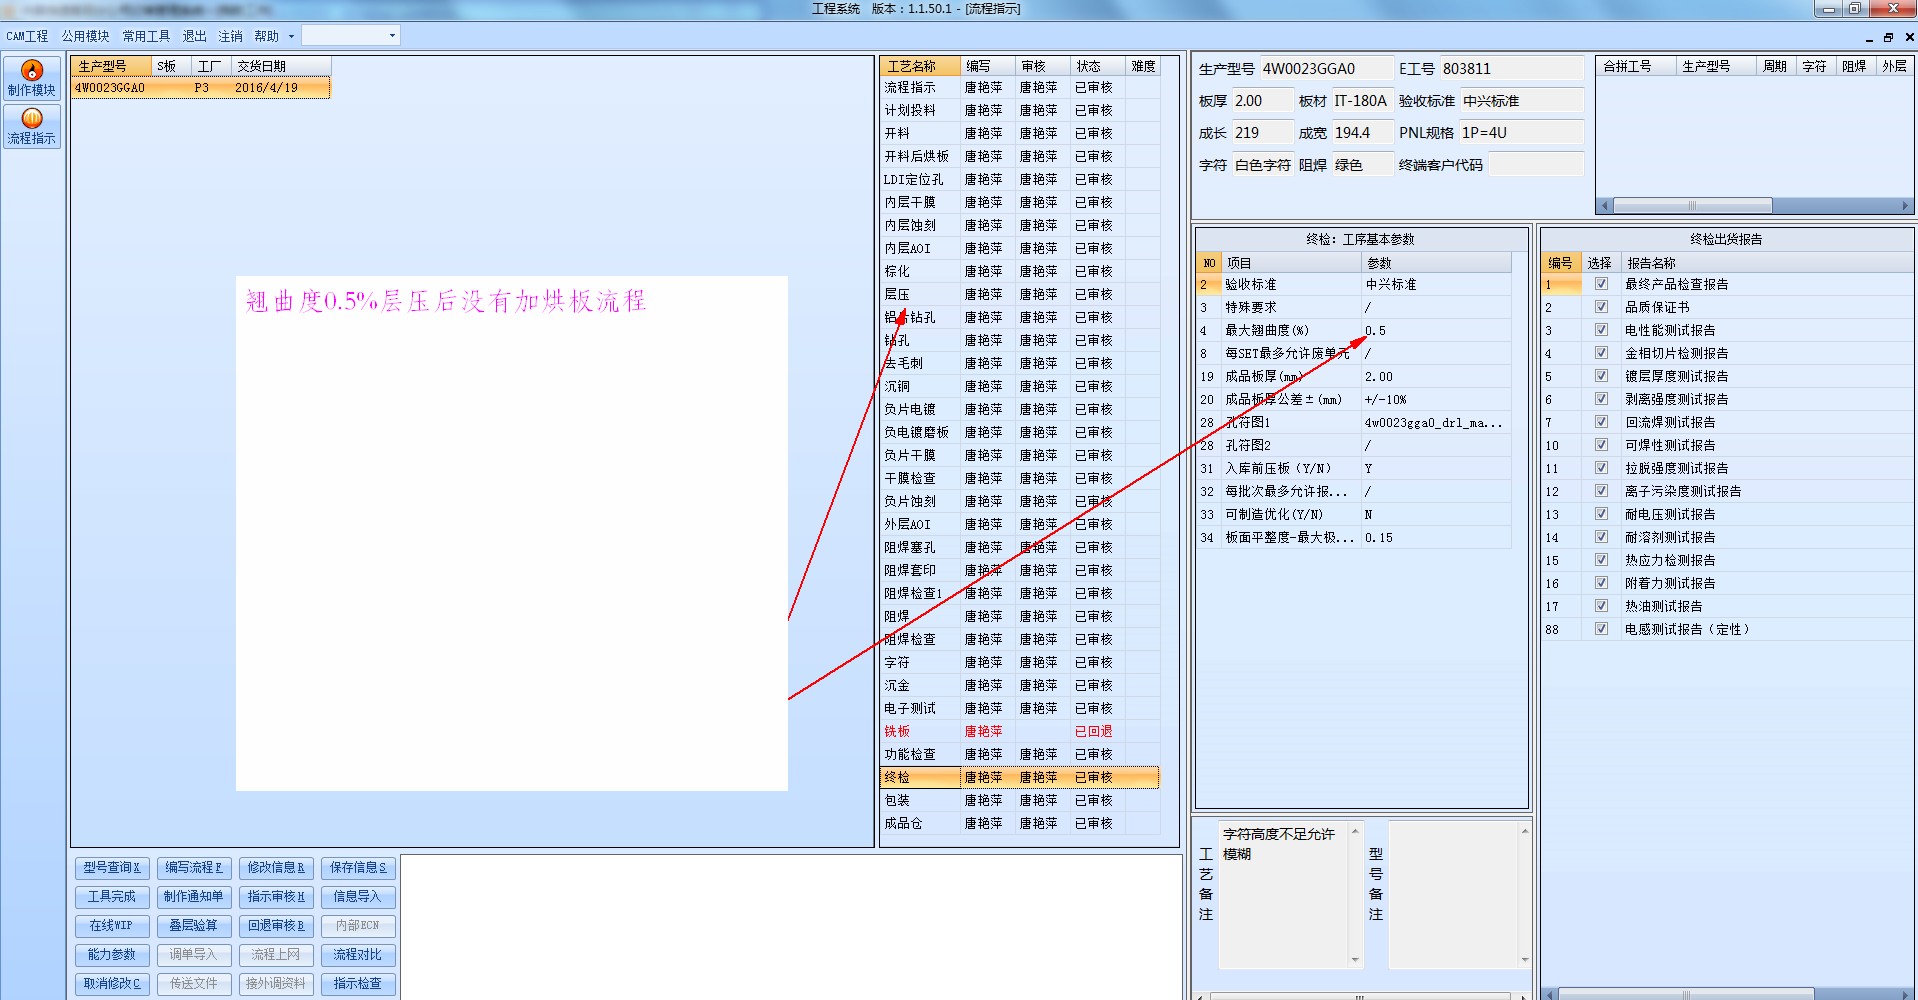This screenshot has height=1000, width=1918.
Task: Click the 状态 column header in process list
Action: click(x=1098, y=66)
